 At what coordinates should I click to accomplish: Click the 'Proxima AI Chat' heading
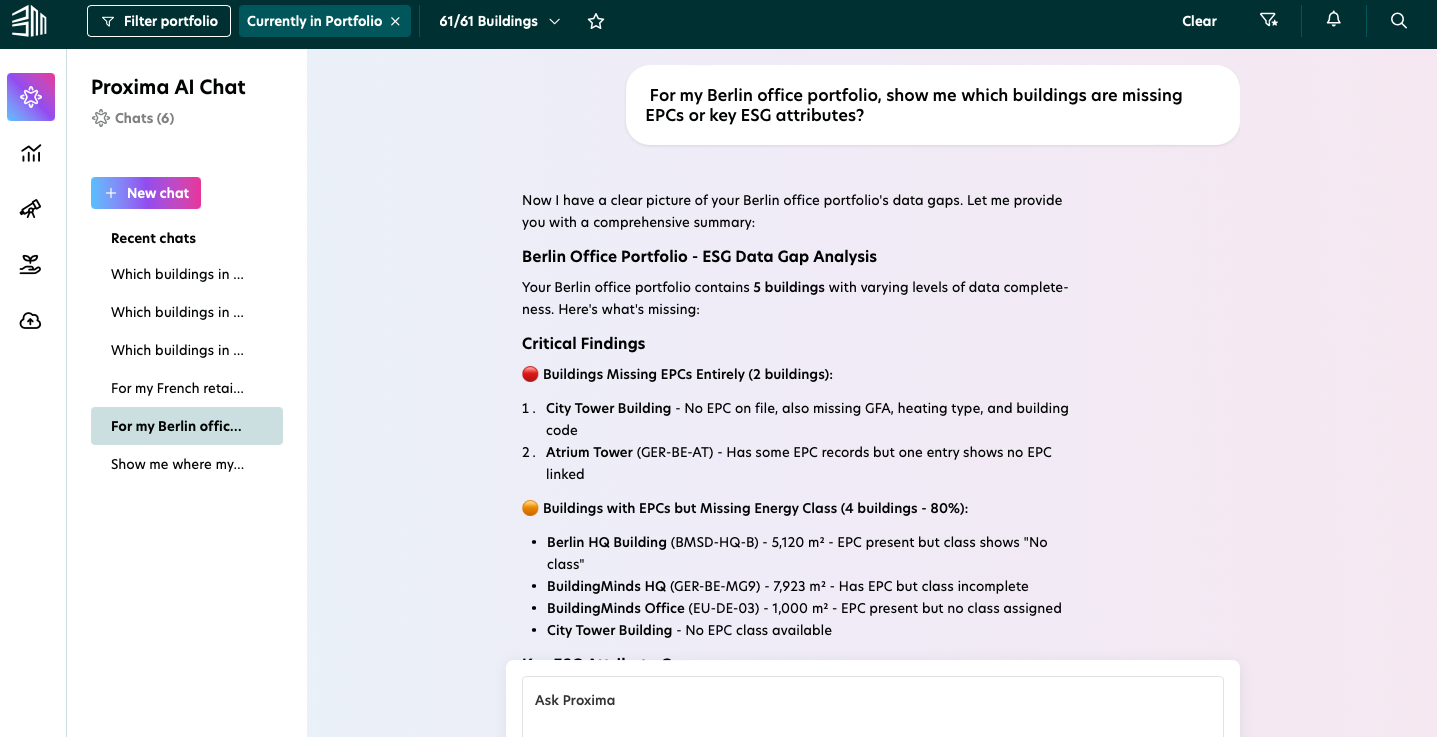coord(168,87)
